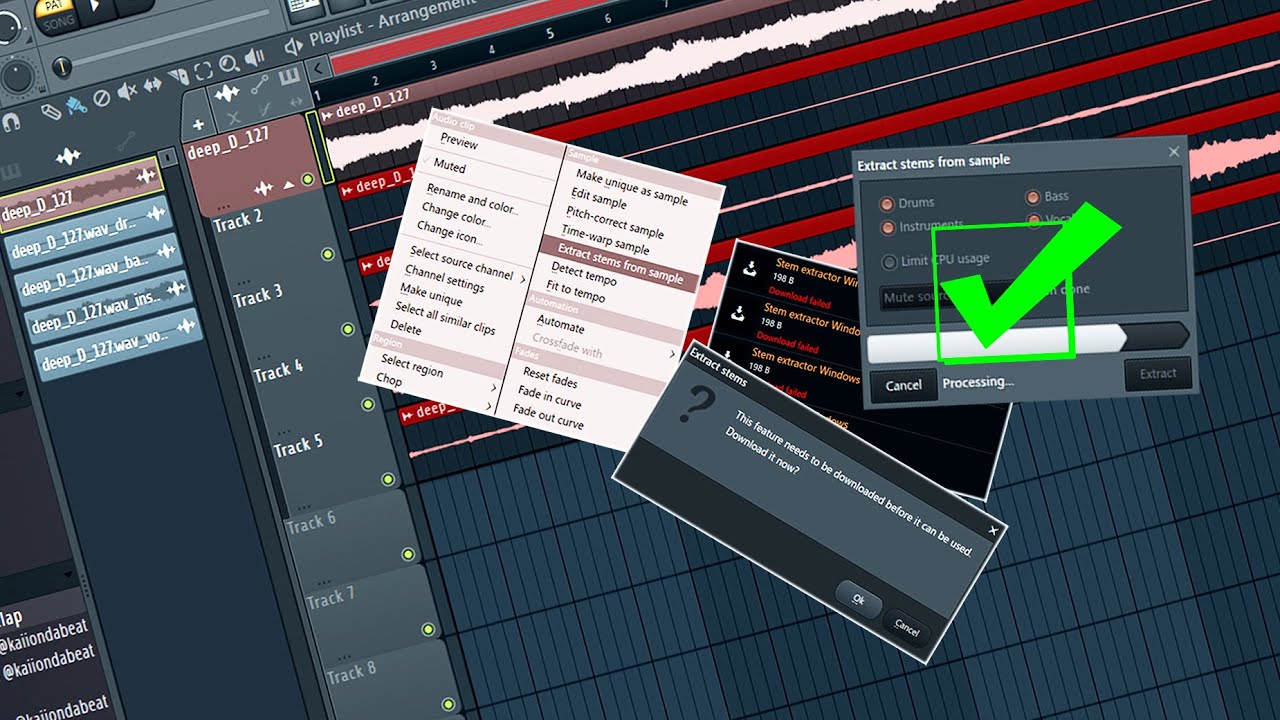Choose Rename and color... menu entry
1280x720 pixels.
click(472, 199)
